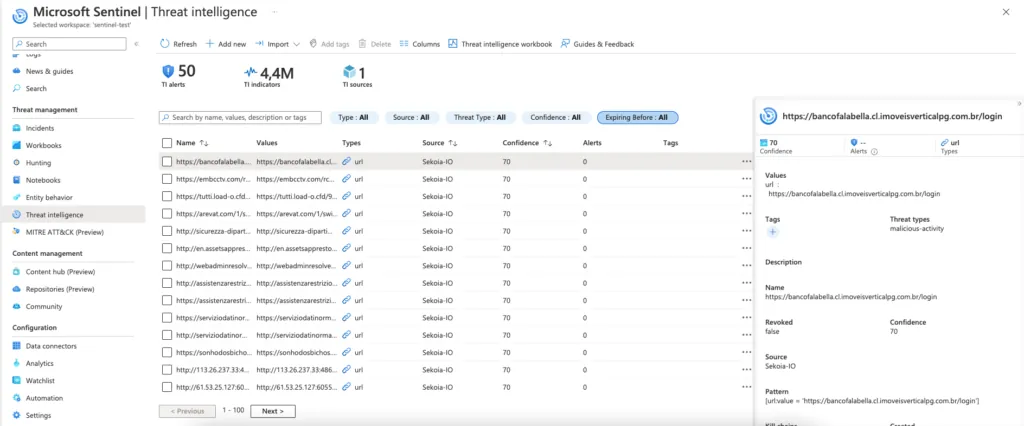The height and width of the screenshot is (426, 1024).
Task: Click the < Previous pagination button
Action: (x=186, y=411)
